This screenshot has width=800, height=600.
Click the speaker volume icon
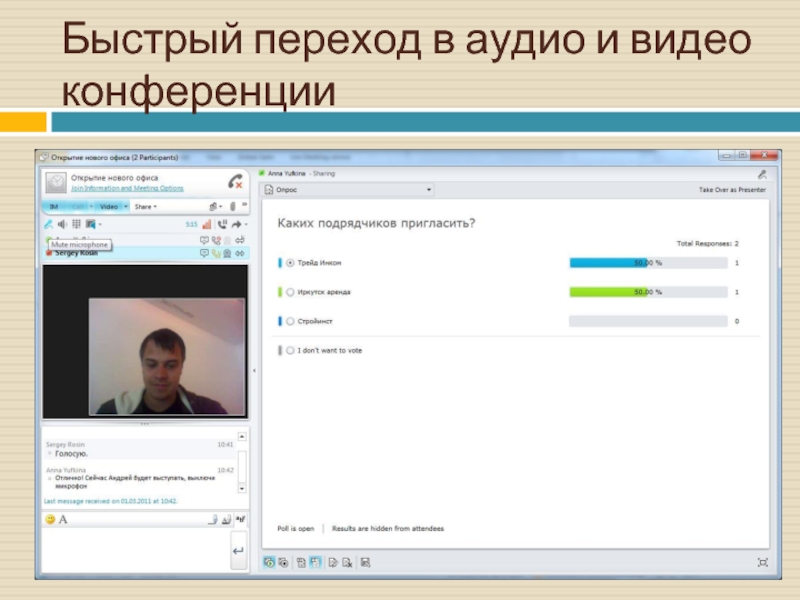coord(62,224)
